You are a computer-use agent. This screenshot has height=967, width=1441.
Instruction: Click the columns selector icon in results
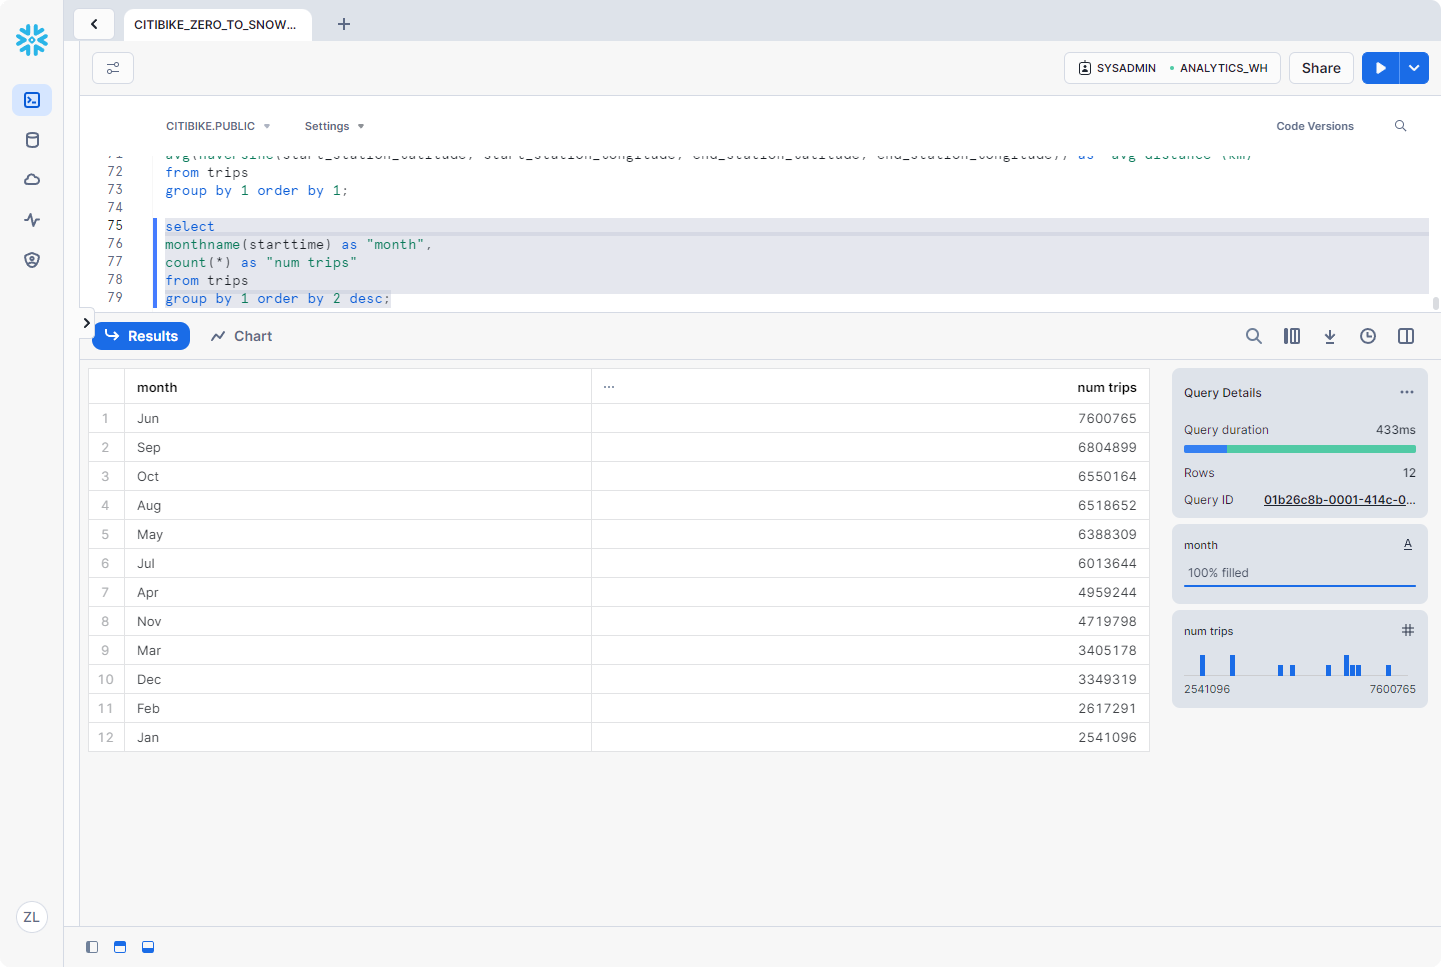[1292, 336]
